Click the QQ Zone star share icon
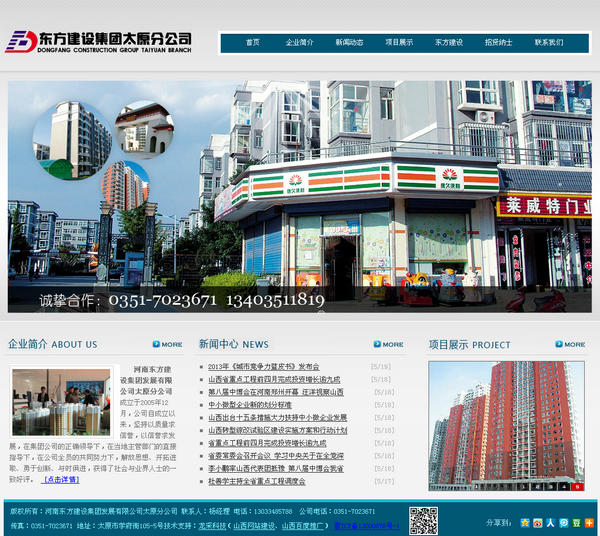600x536 pixels. pyautogui.click(x=525, y=522)
